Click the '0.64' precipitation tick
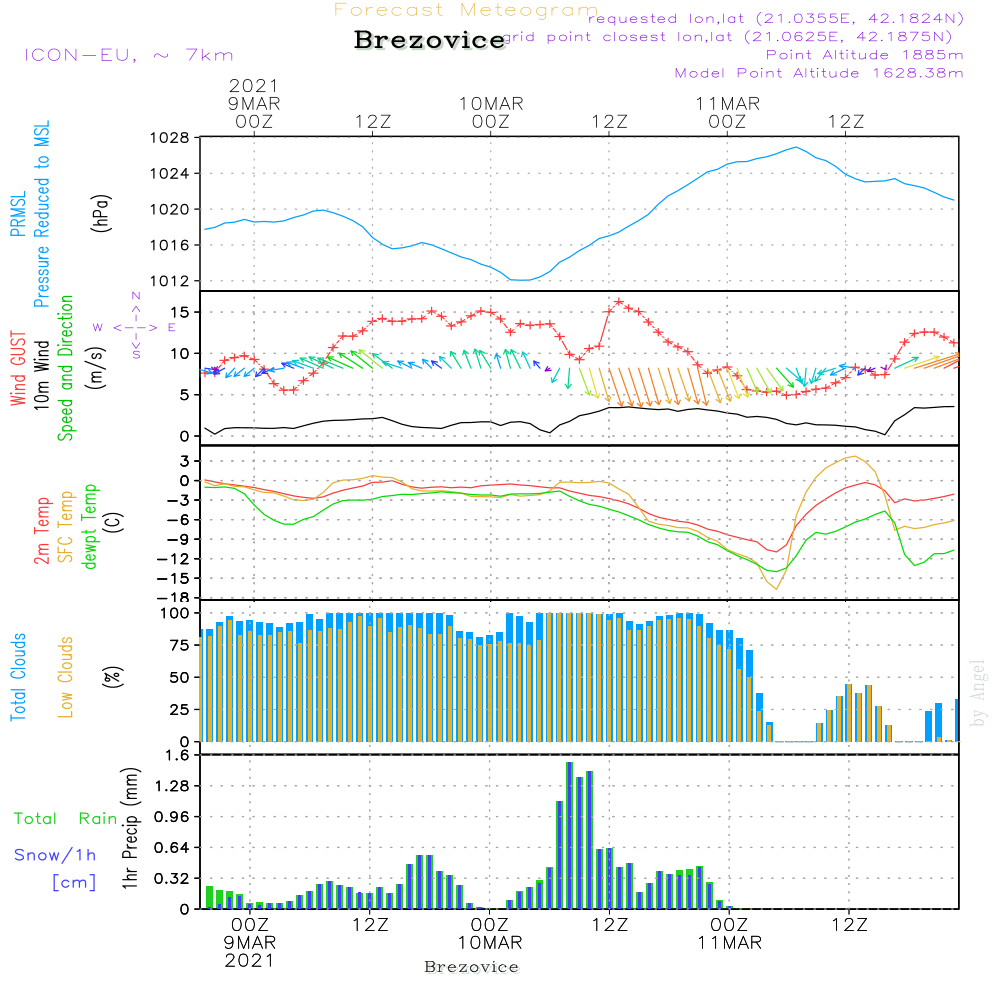 (x=172, y=848)
